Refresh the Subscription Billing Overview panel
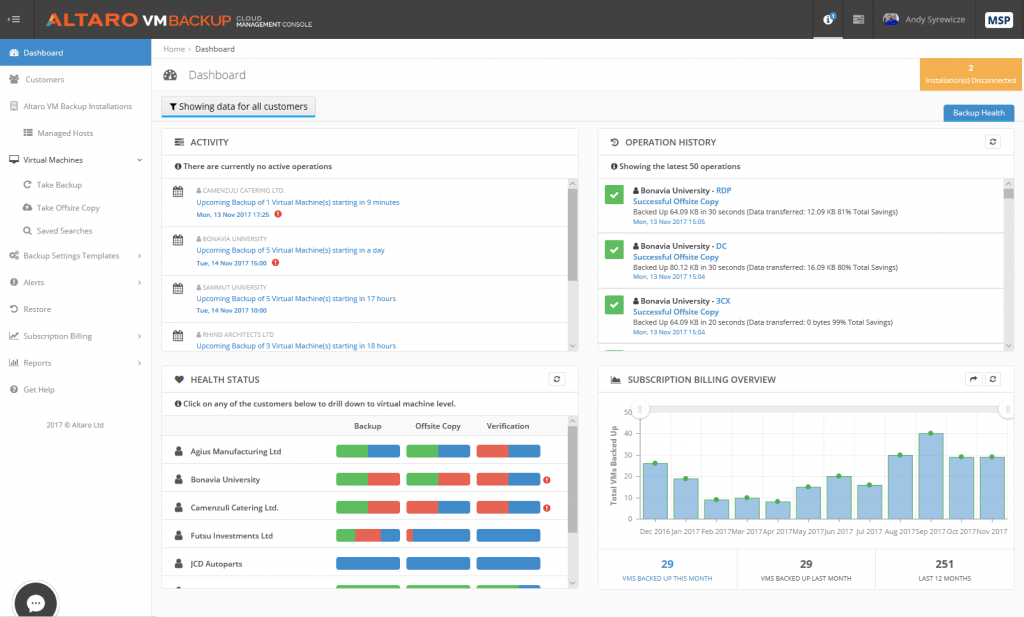The height and width of the screenshot is (617, 1024). pos(993,379)
